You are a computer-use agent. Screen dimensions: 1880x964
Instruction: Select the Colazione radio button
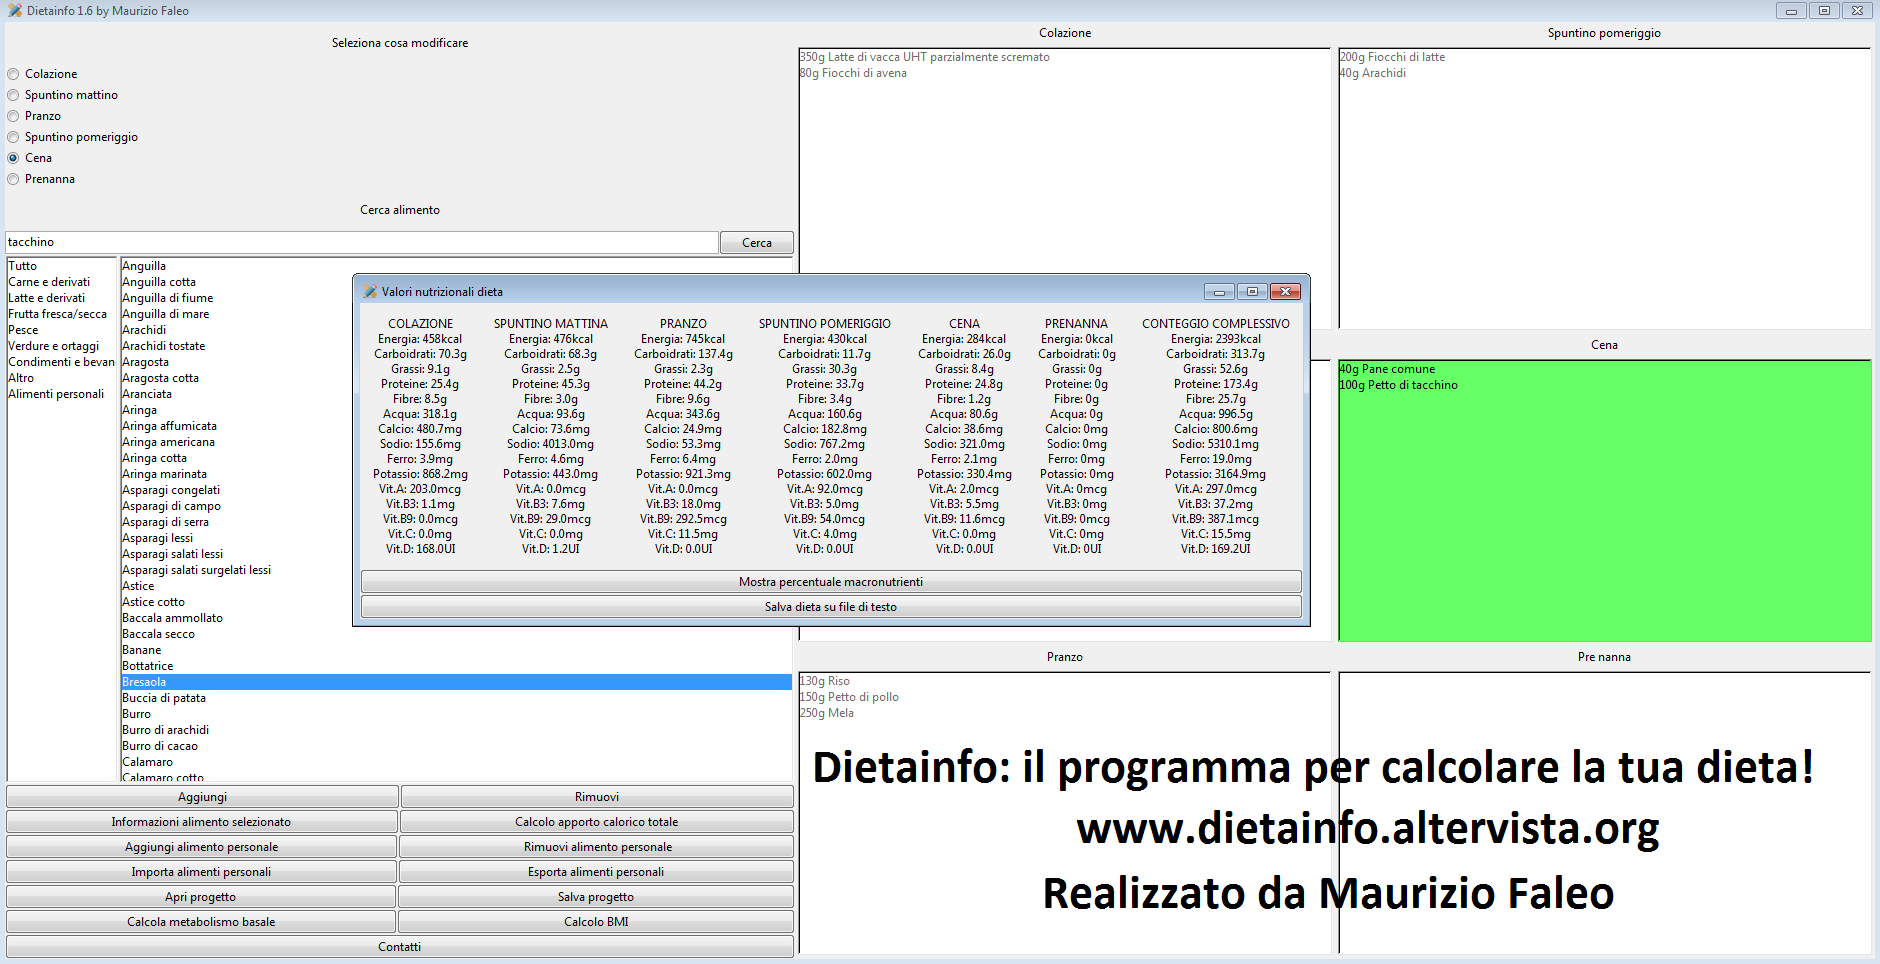coord(14,74)
